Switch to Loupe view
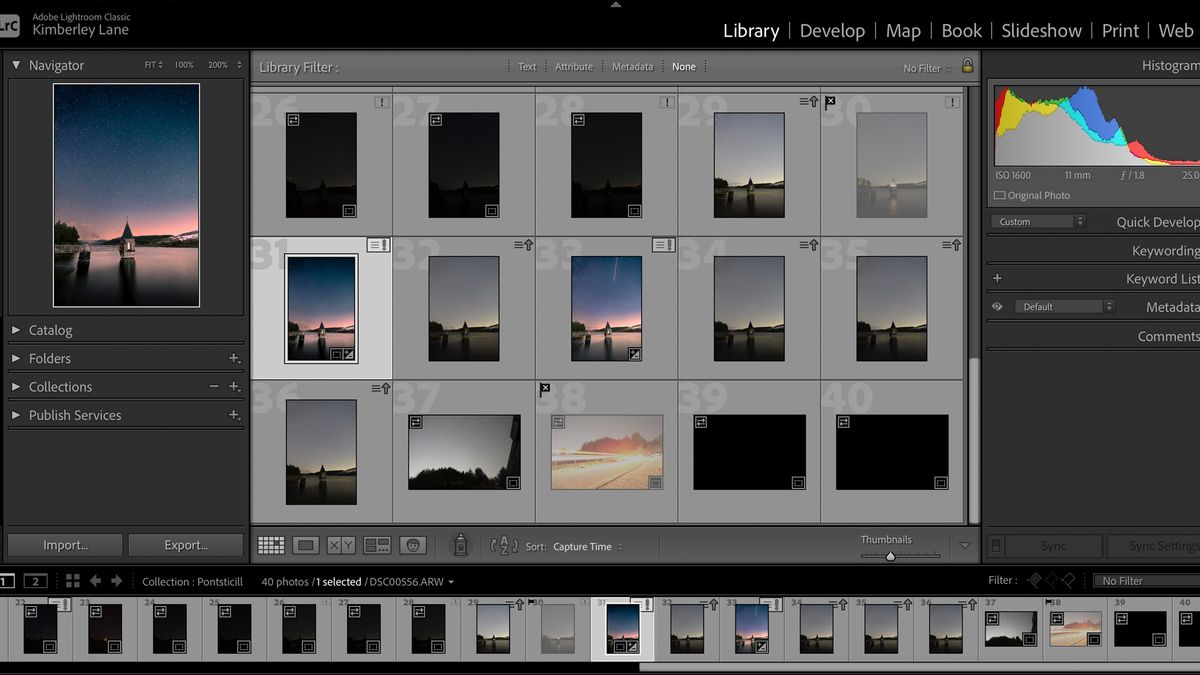Image resolution: width=1200 pixels, height=675 pixels. click(307, 546)
